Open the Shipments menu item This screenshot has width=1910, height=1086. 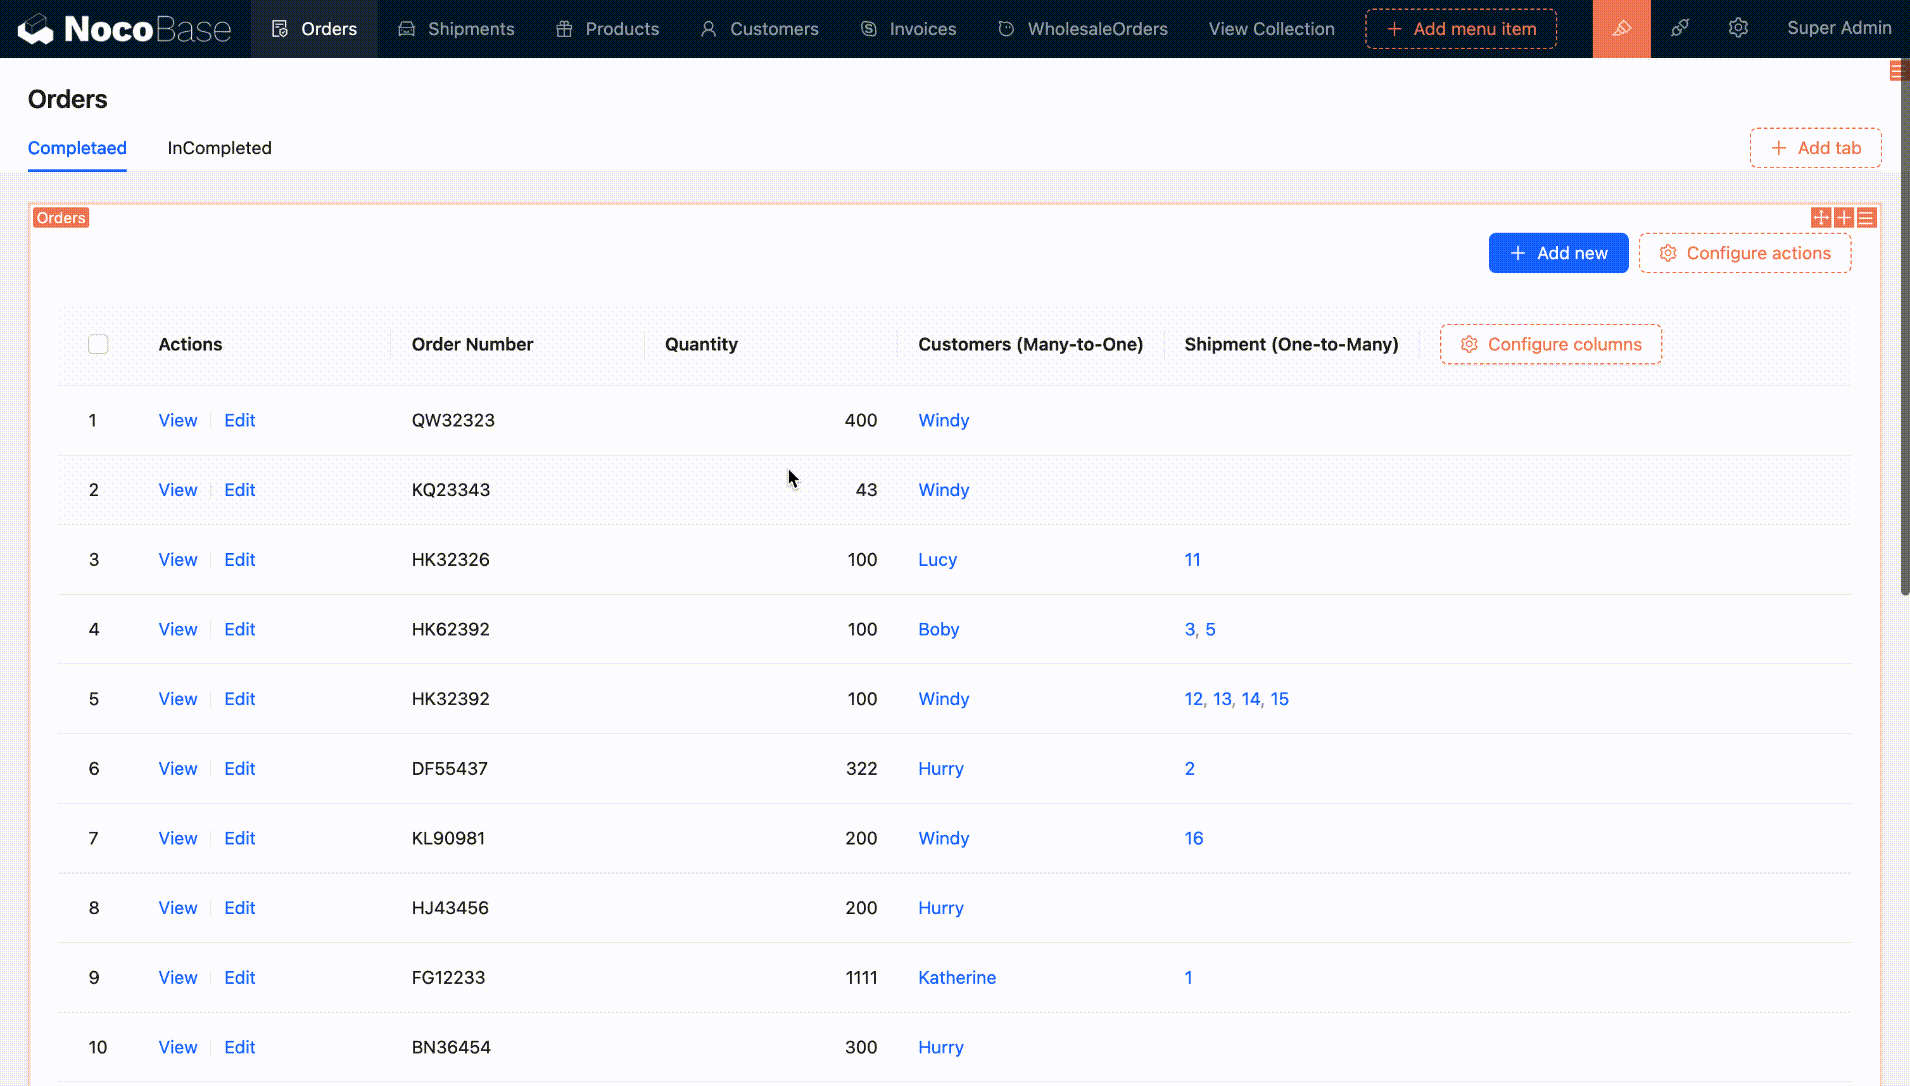click(x=456, y=29)
